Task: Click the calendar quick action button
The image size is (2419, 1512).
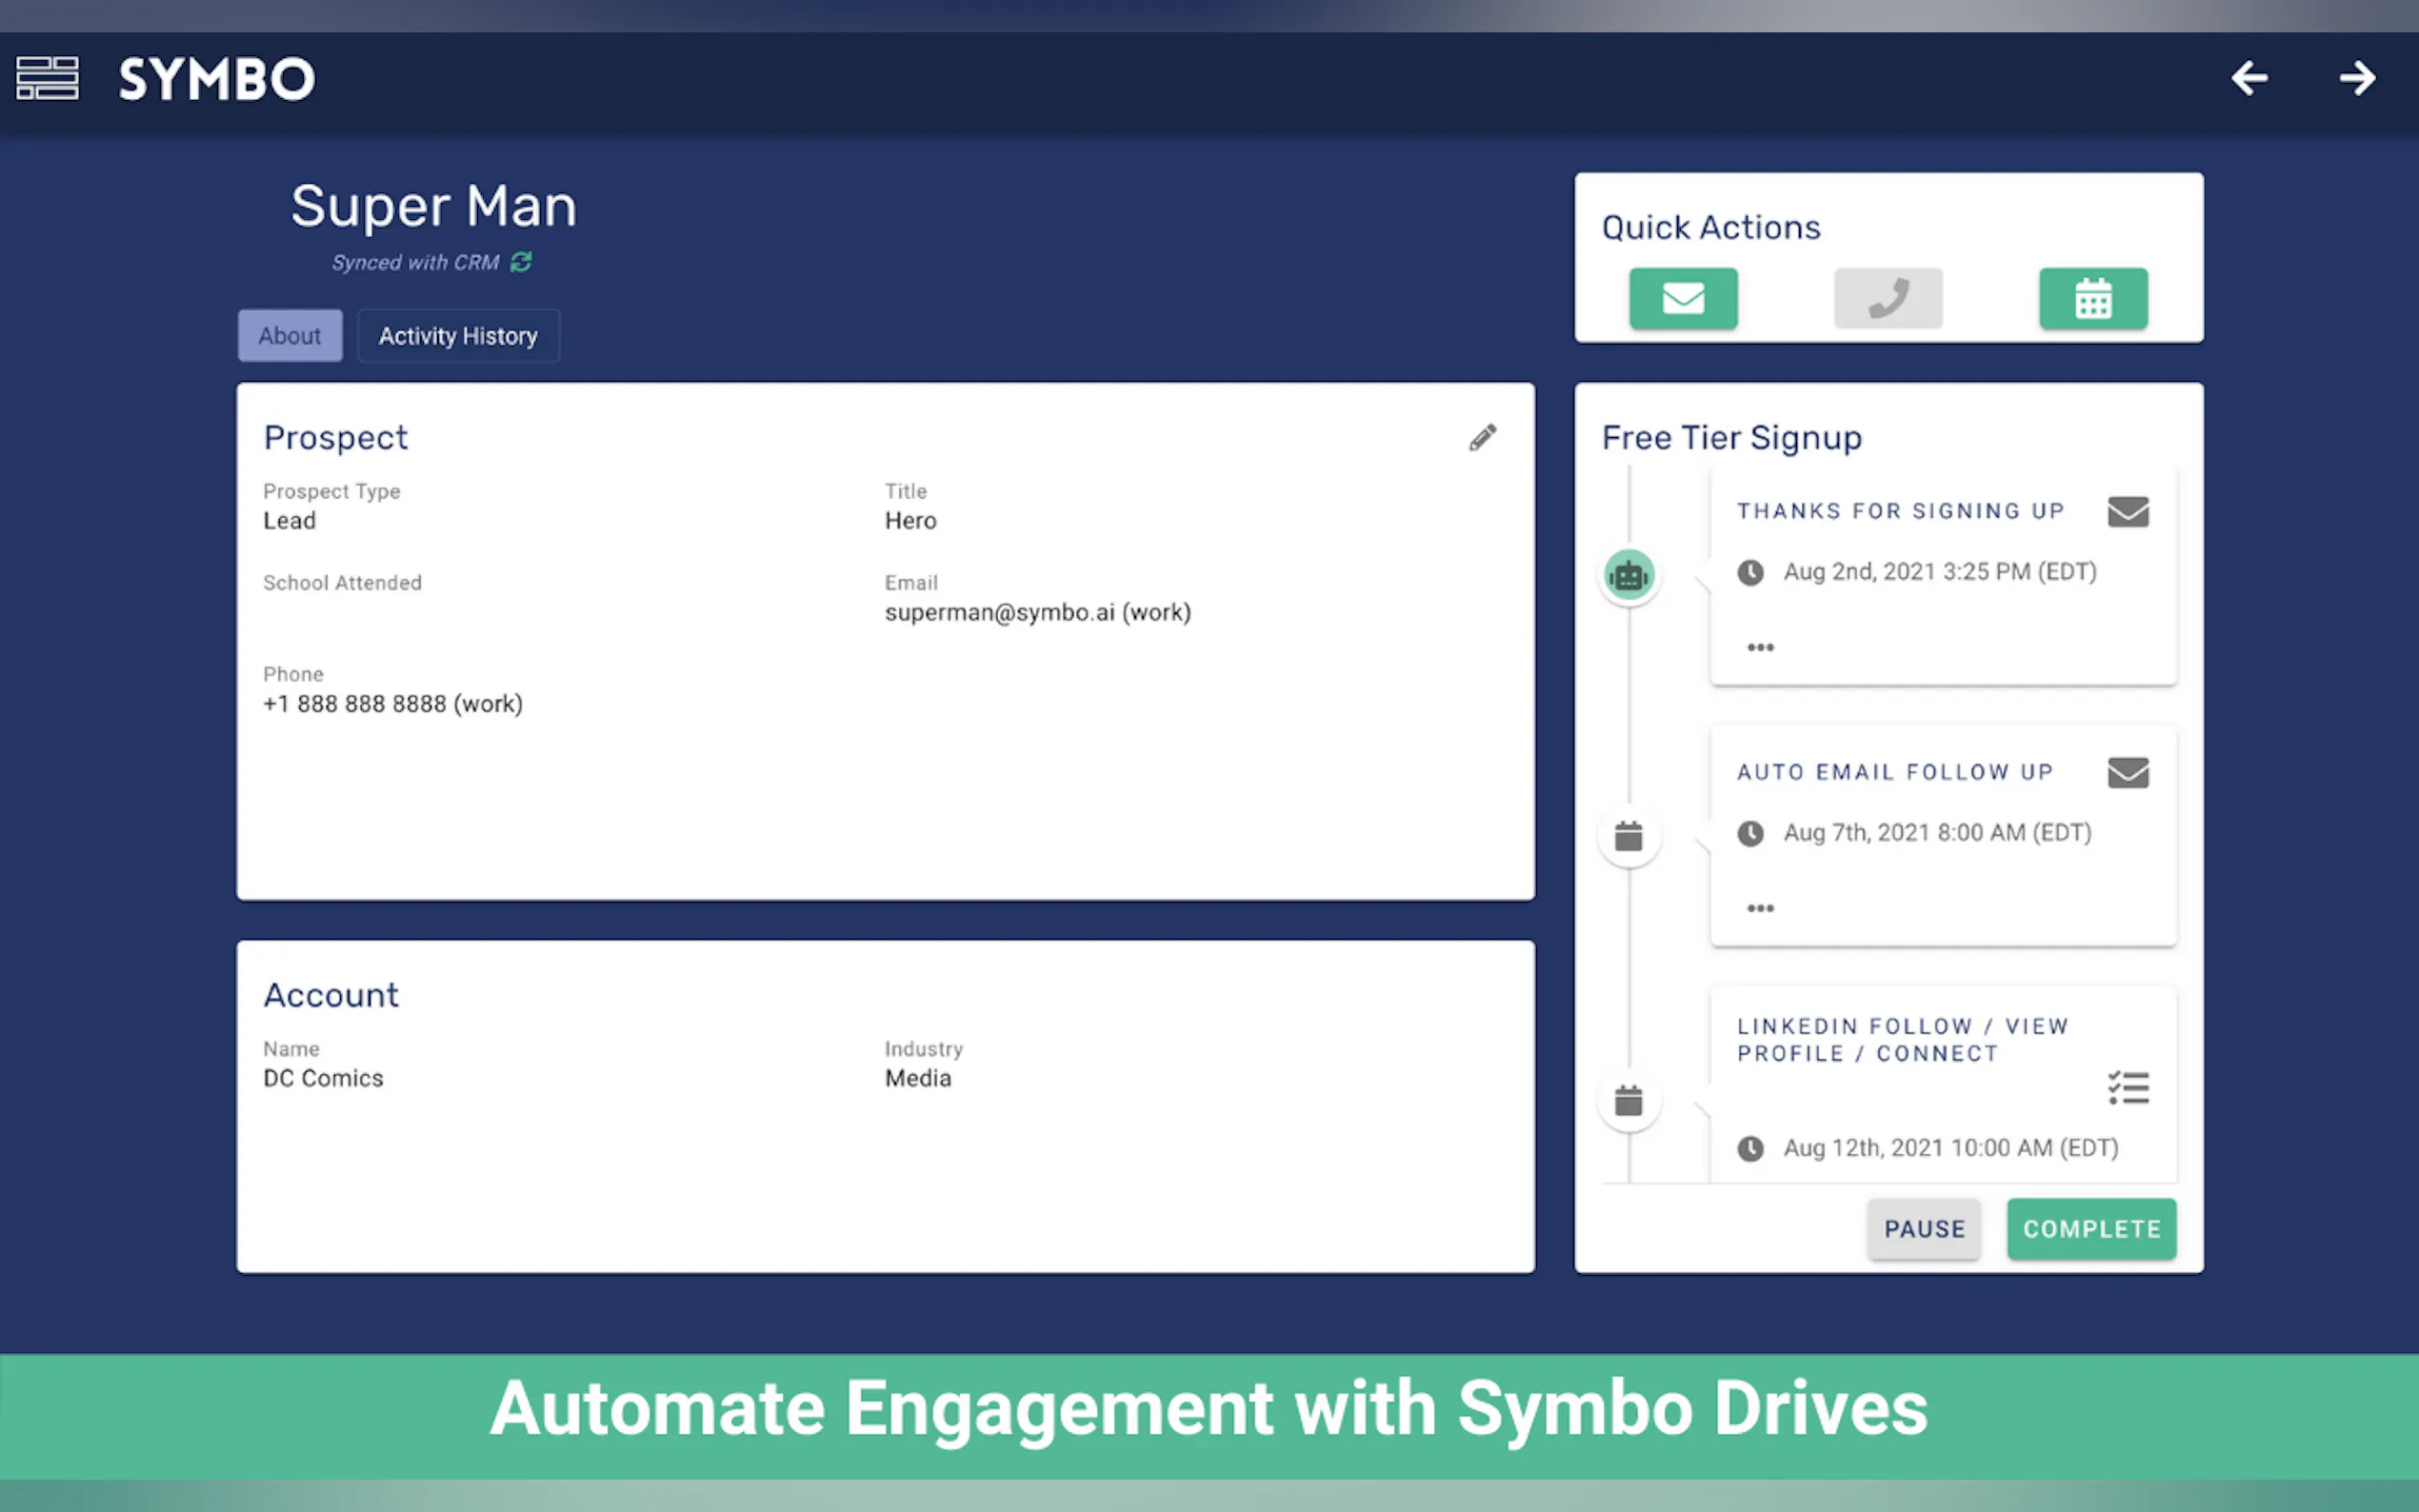Action: pos(2093,298)
